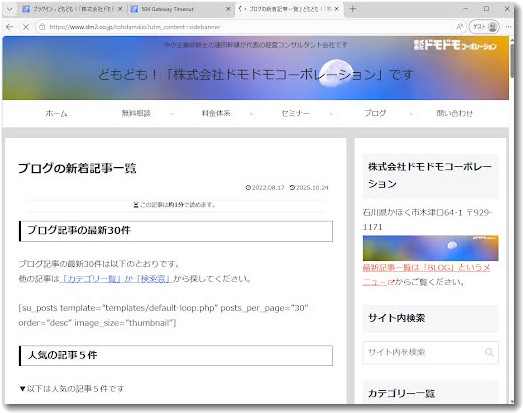The image size is (523, 413).
Task: Expand the 料金体系 submenu arrow
Action: [x=251, y=114]
